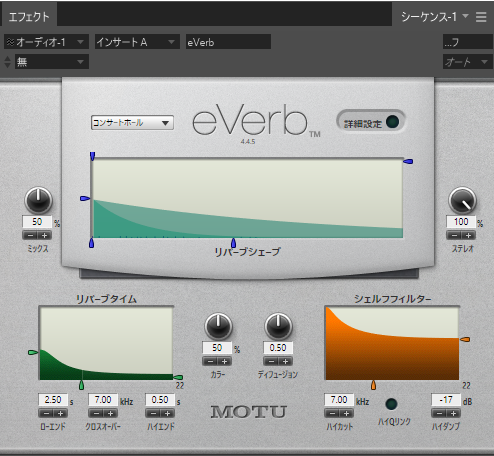Open the インサートA insert slot dropdown

pyautogui.click(x=137, y=42)
